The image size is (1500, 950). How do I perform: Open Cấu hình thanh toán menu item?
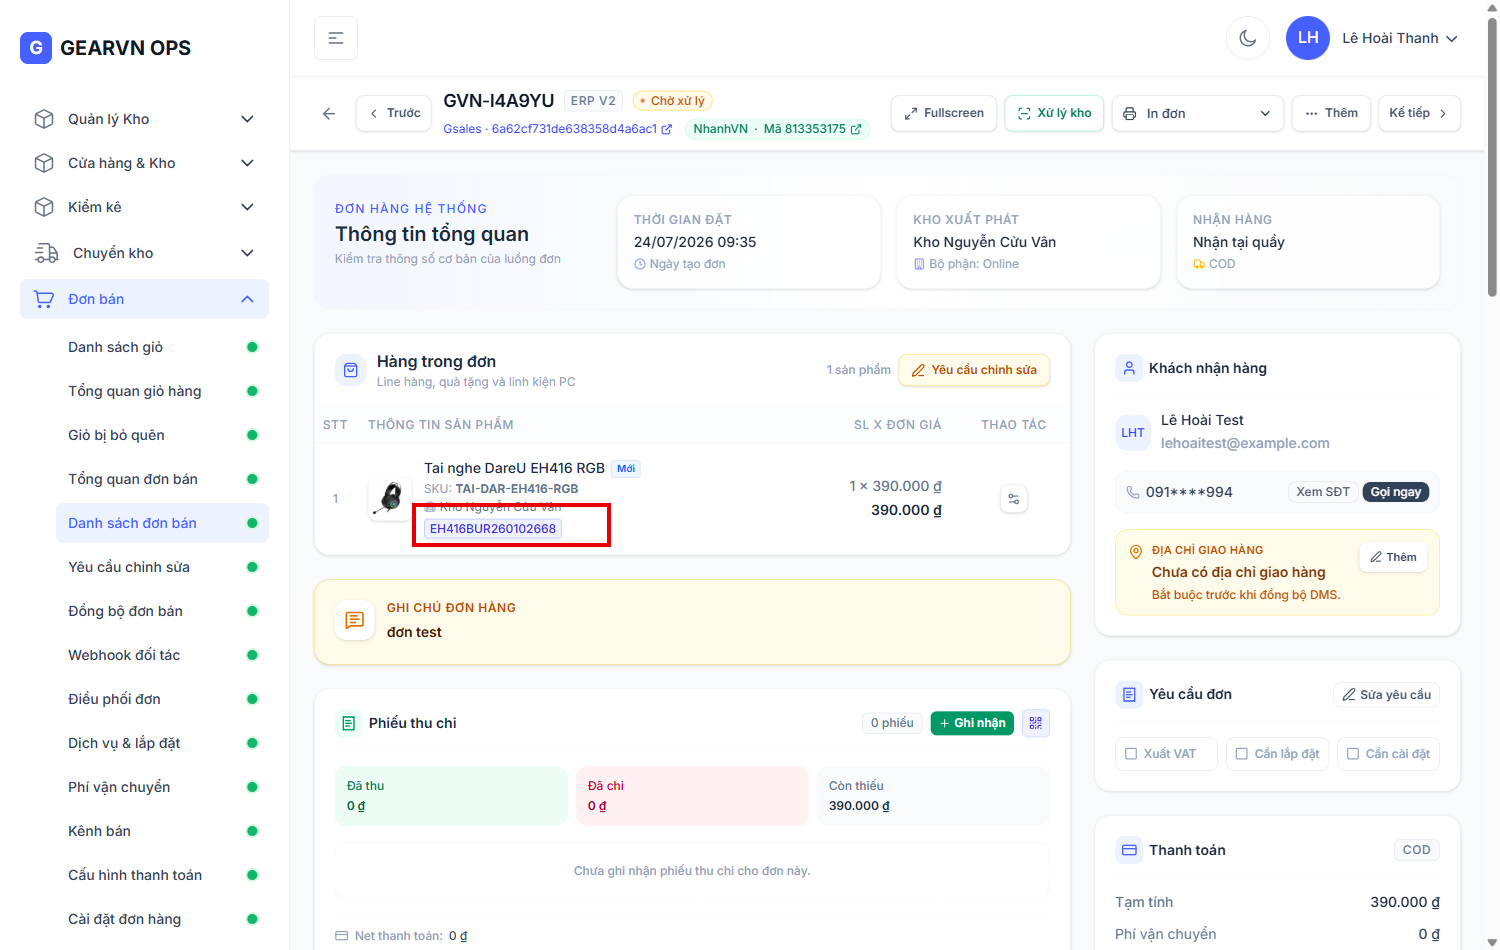click(162, 875)
